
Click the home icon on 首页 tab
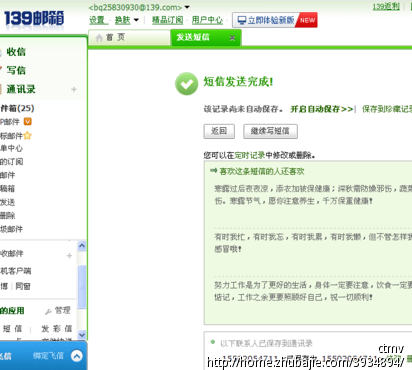(x=99, y=38)
